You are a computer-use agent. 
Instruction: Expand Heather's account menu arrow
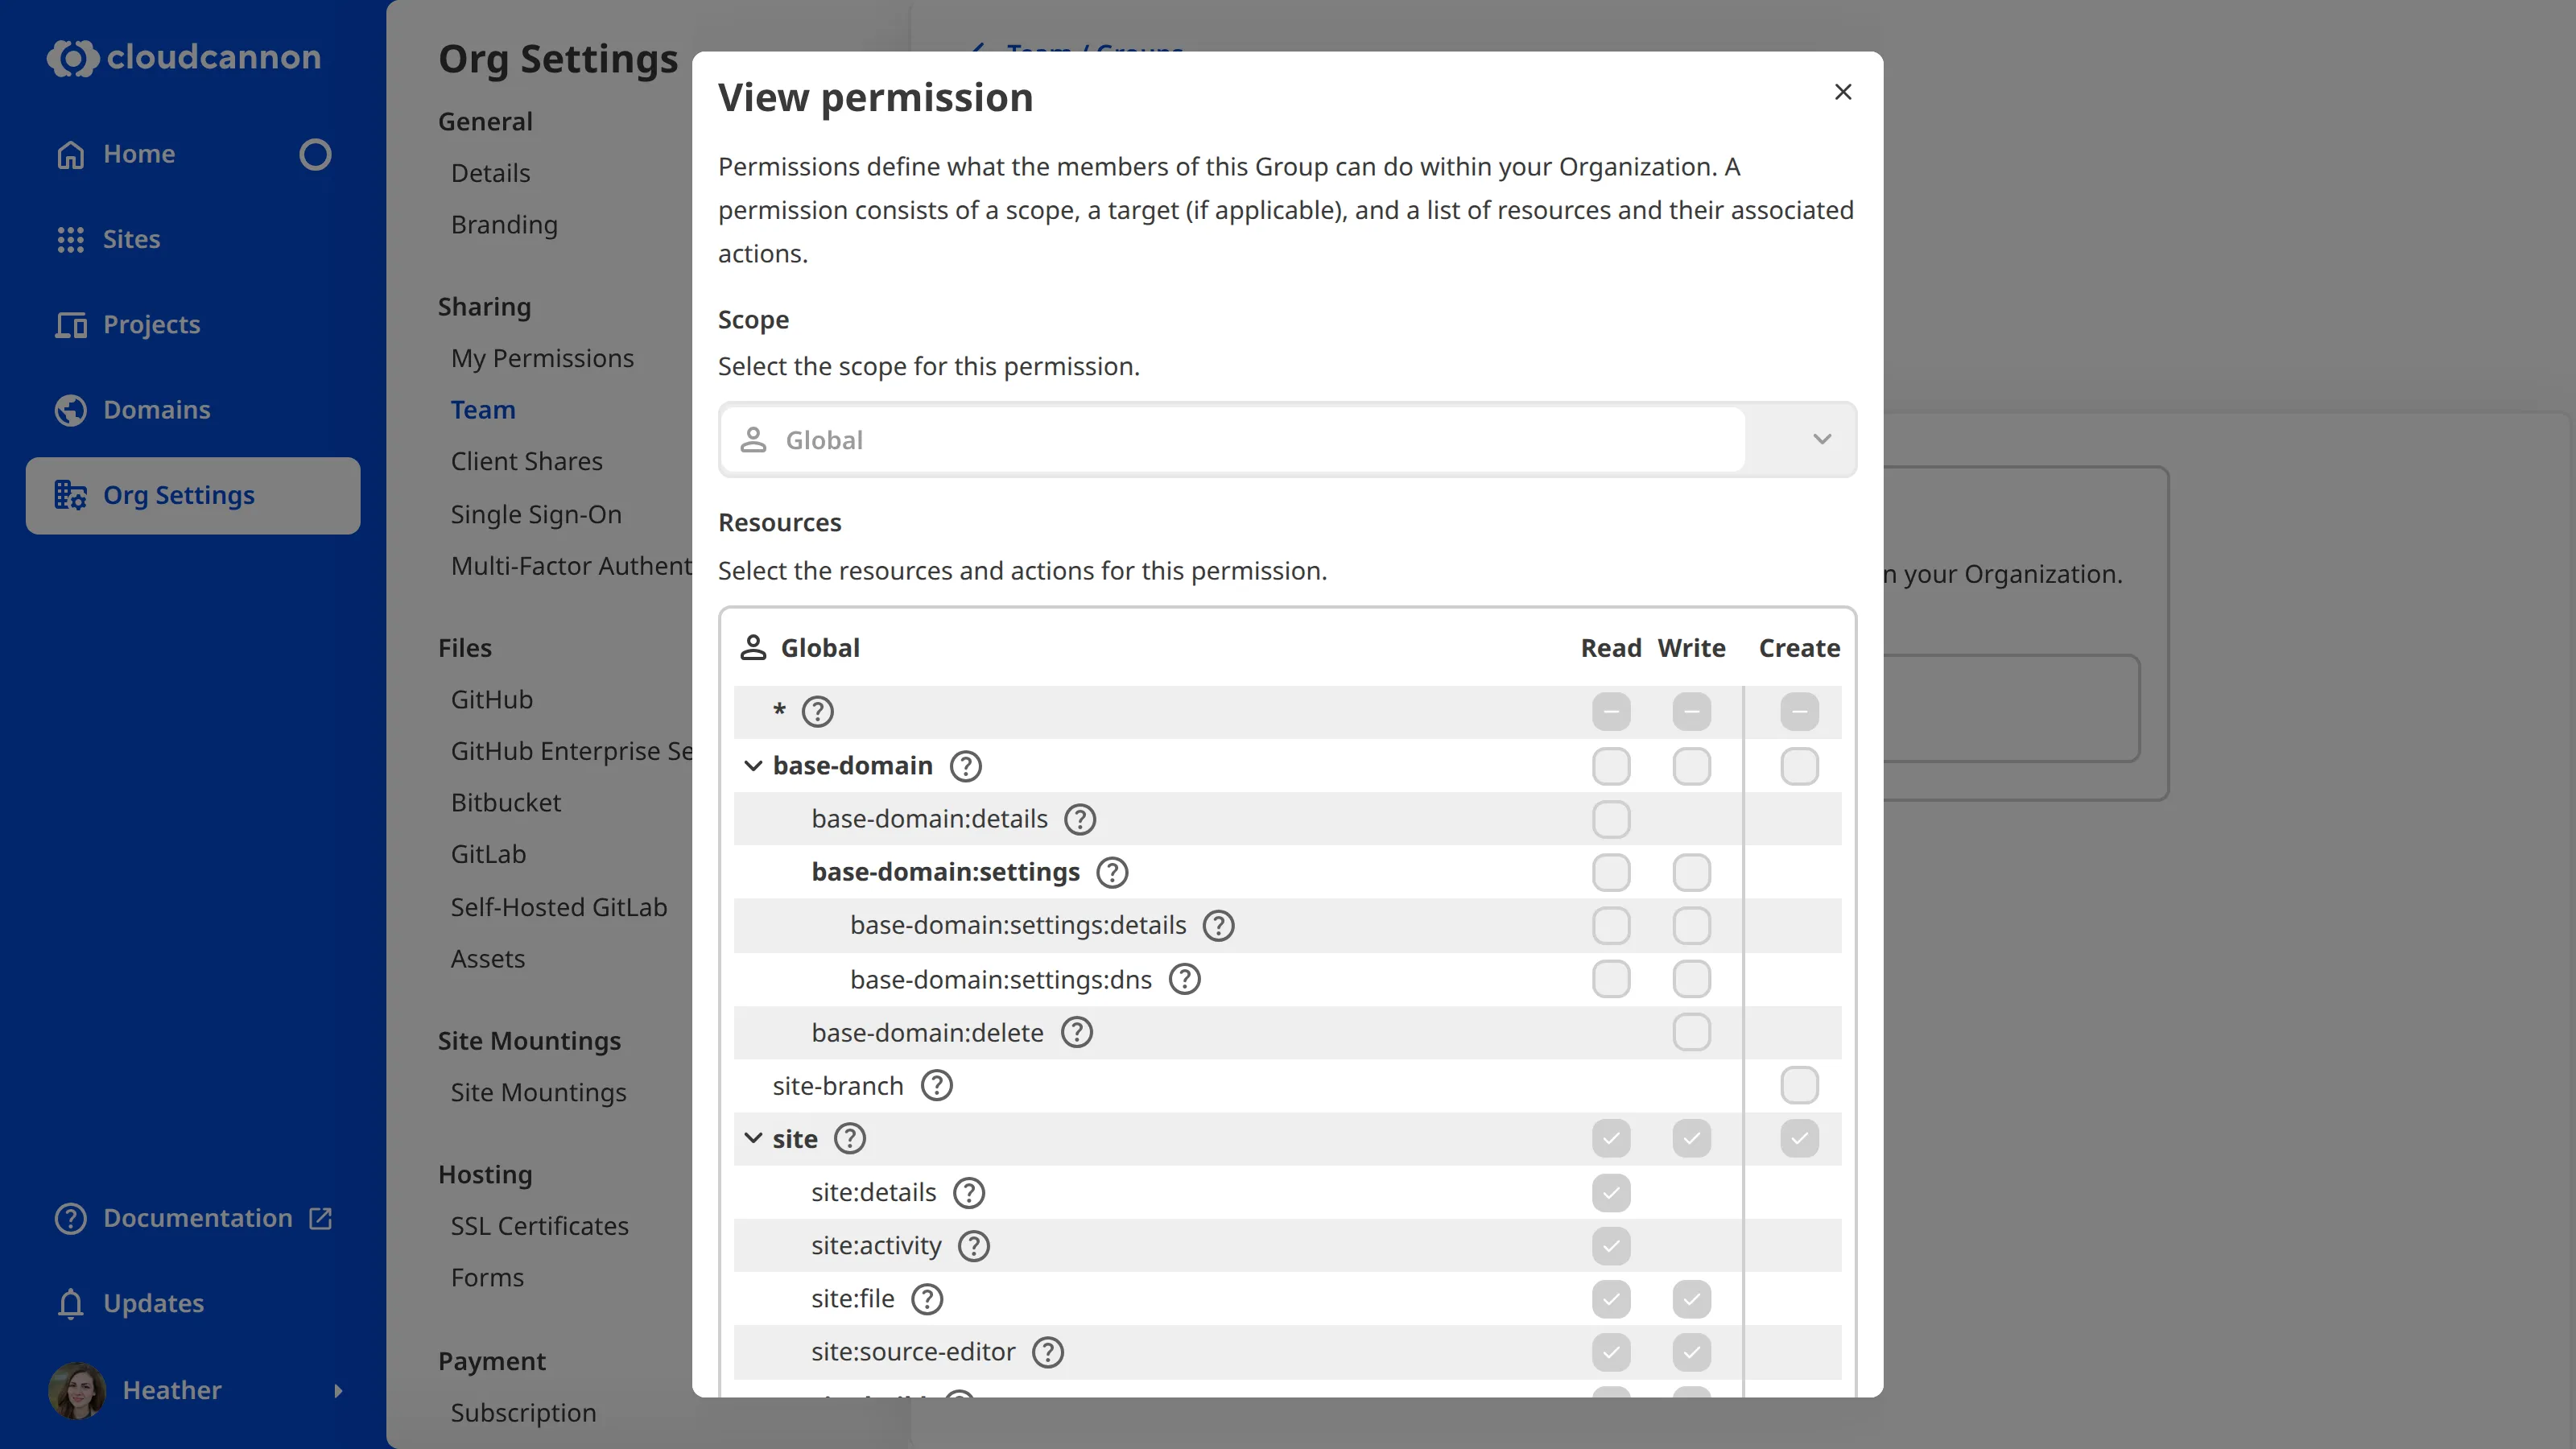[338, 1390]
